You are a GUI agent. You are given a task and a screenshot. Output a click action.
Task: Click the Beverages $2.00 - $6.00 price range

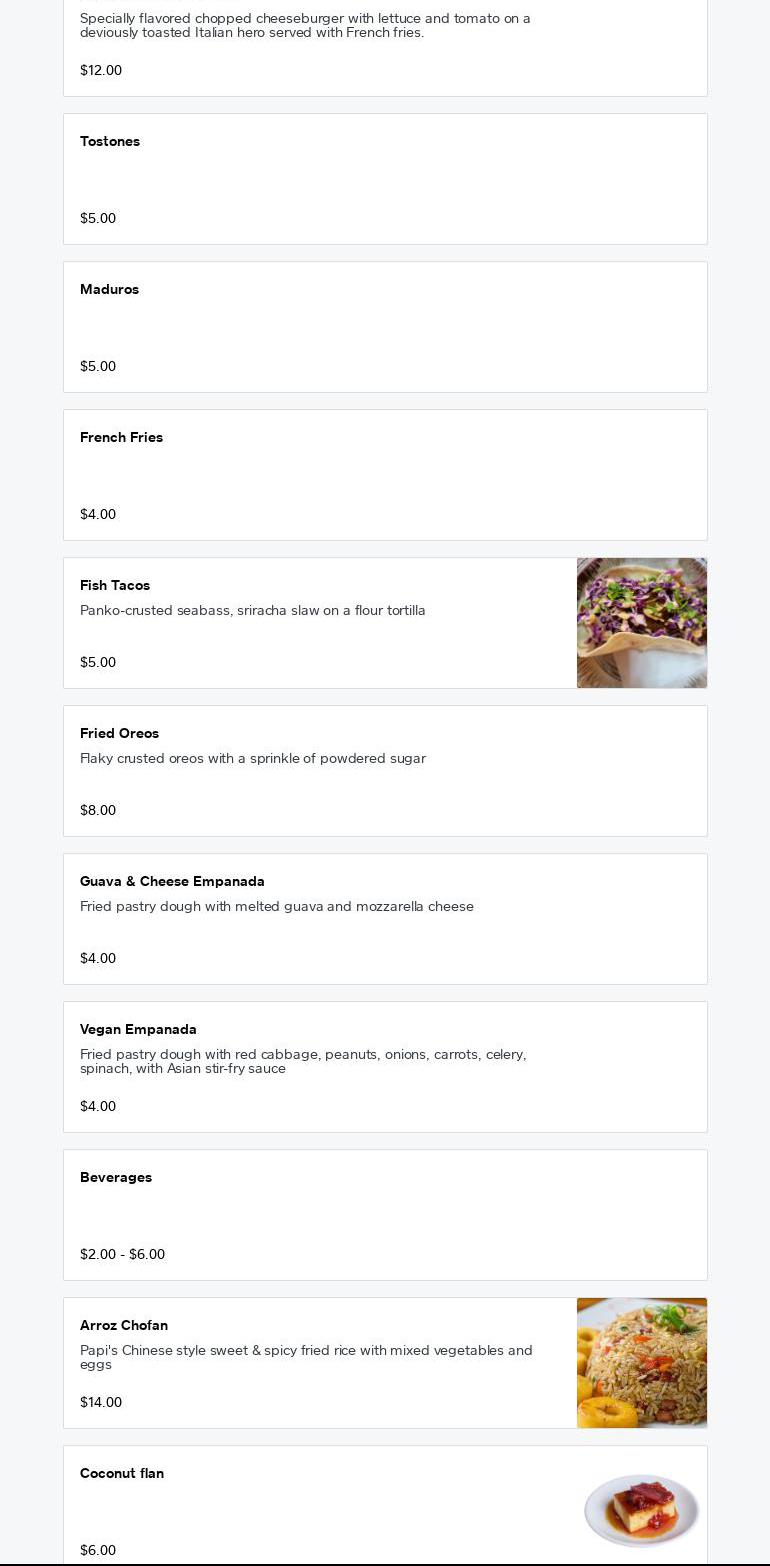click(122, 1255)
